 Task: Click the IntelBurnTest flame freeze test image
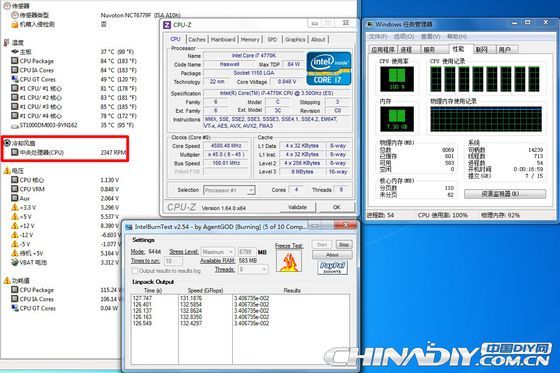click(289, 261)
